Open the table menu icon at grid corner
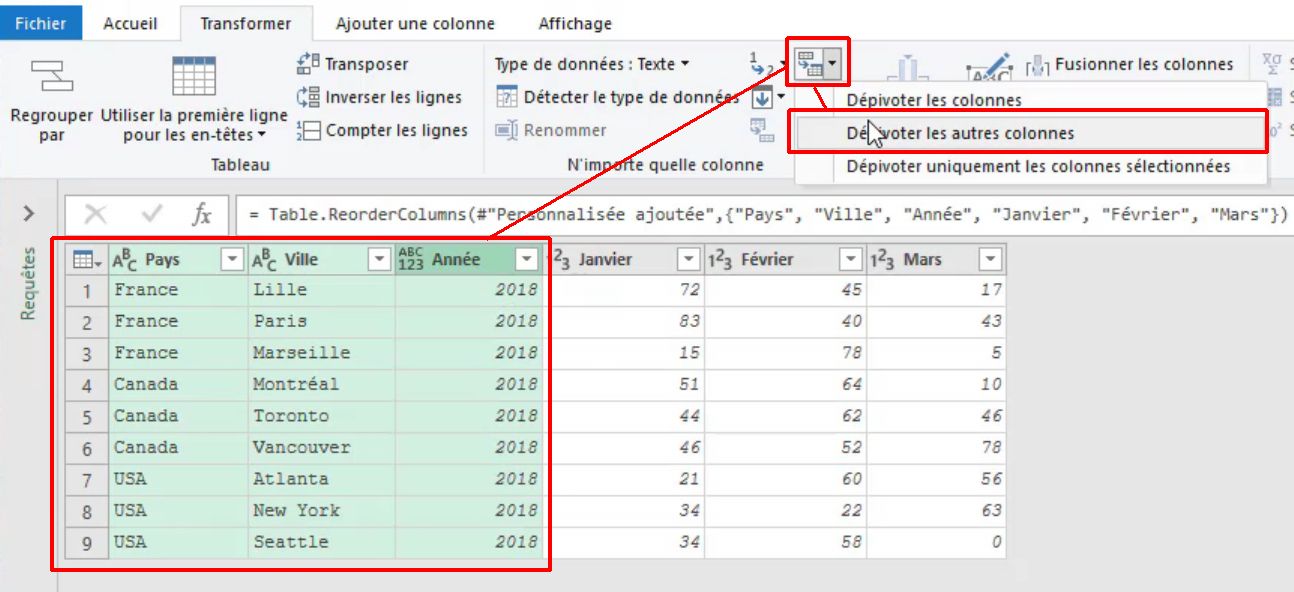This screenshot has width=1294, height=592. [87, 260]
